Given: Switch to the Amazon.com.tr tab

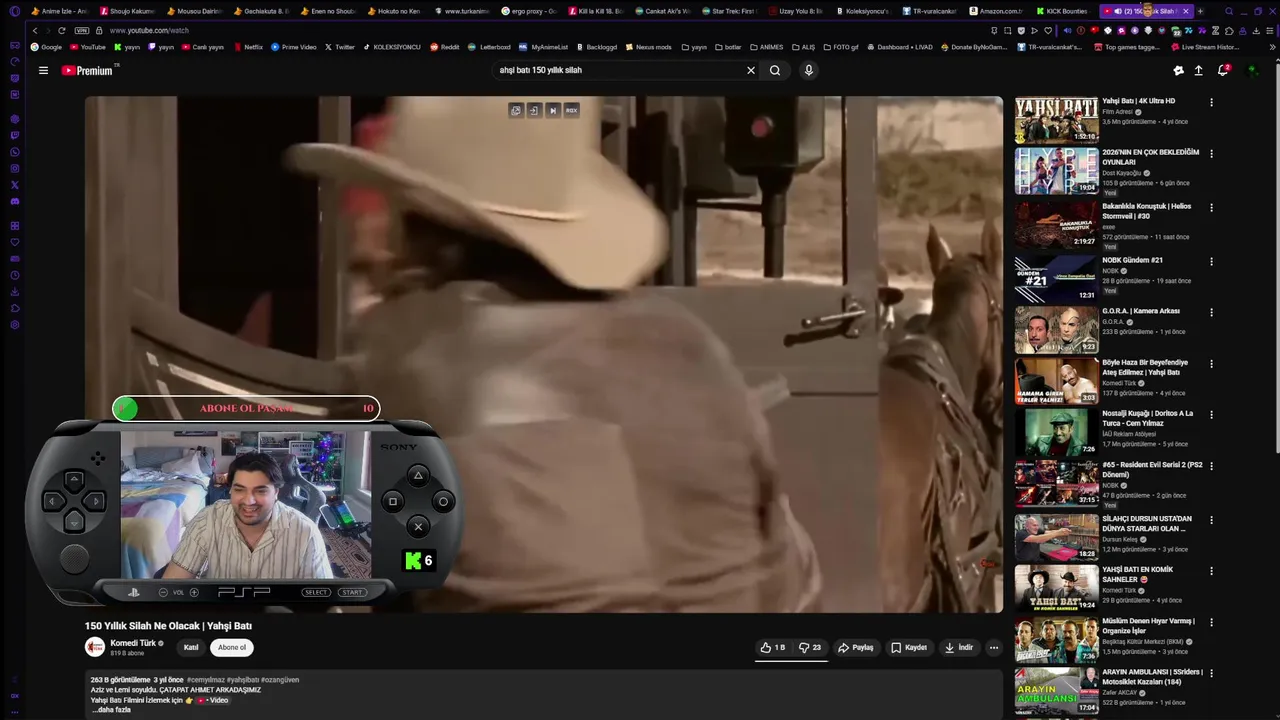Looking at the screenshot, I should point(995,11).
